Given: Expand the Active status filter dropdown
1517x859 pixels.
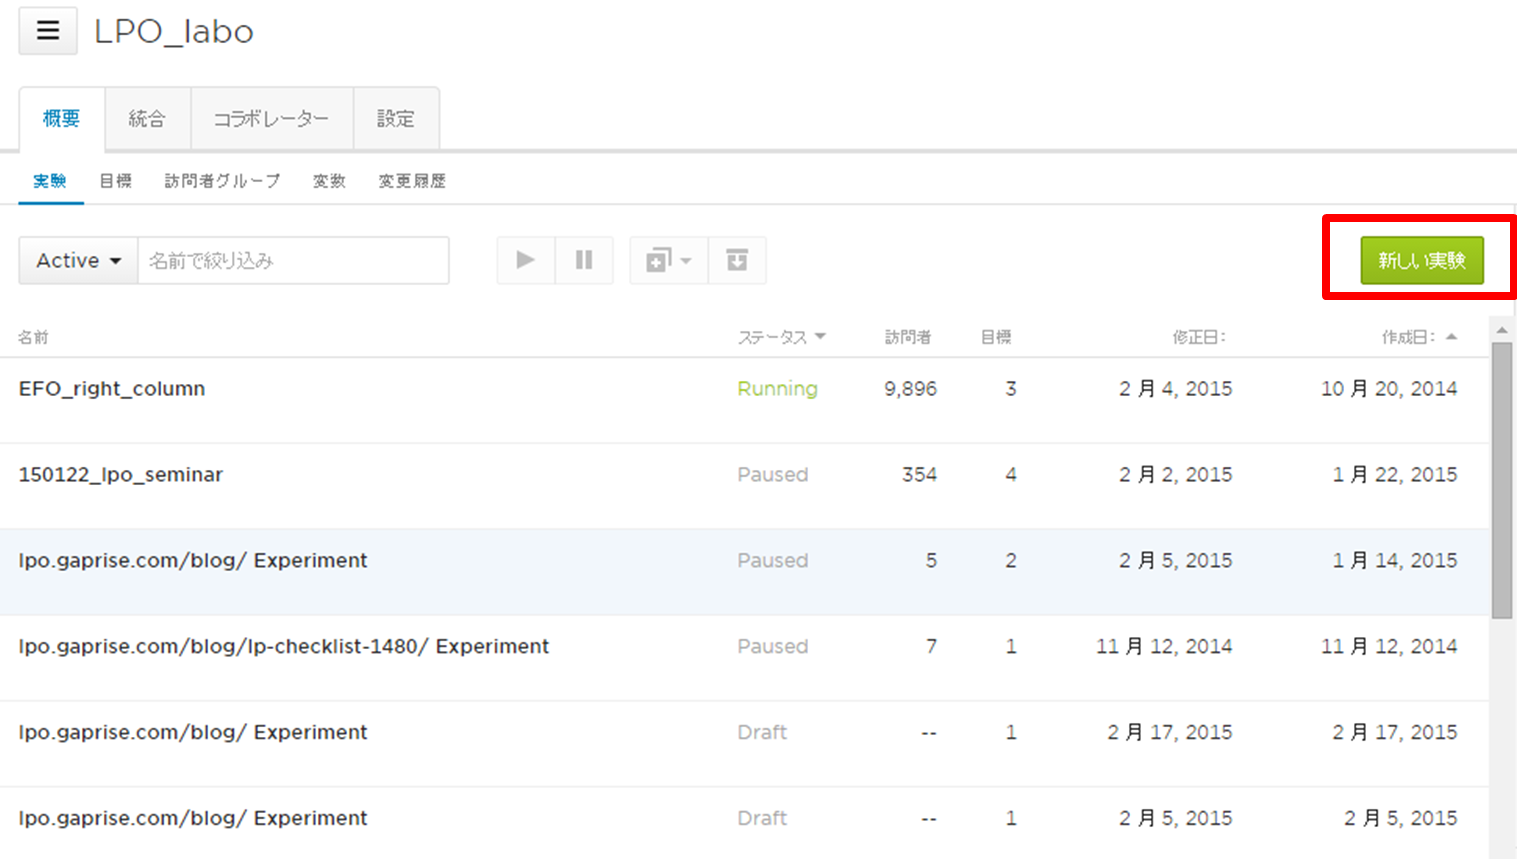Looking at the screenshot, I should 78,260.
